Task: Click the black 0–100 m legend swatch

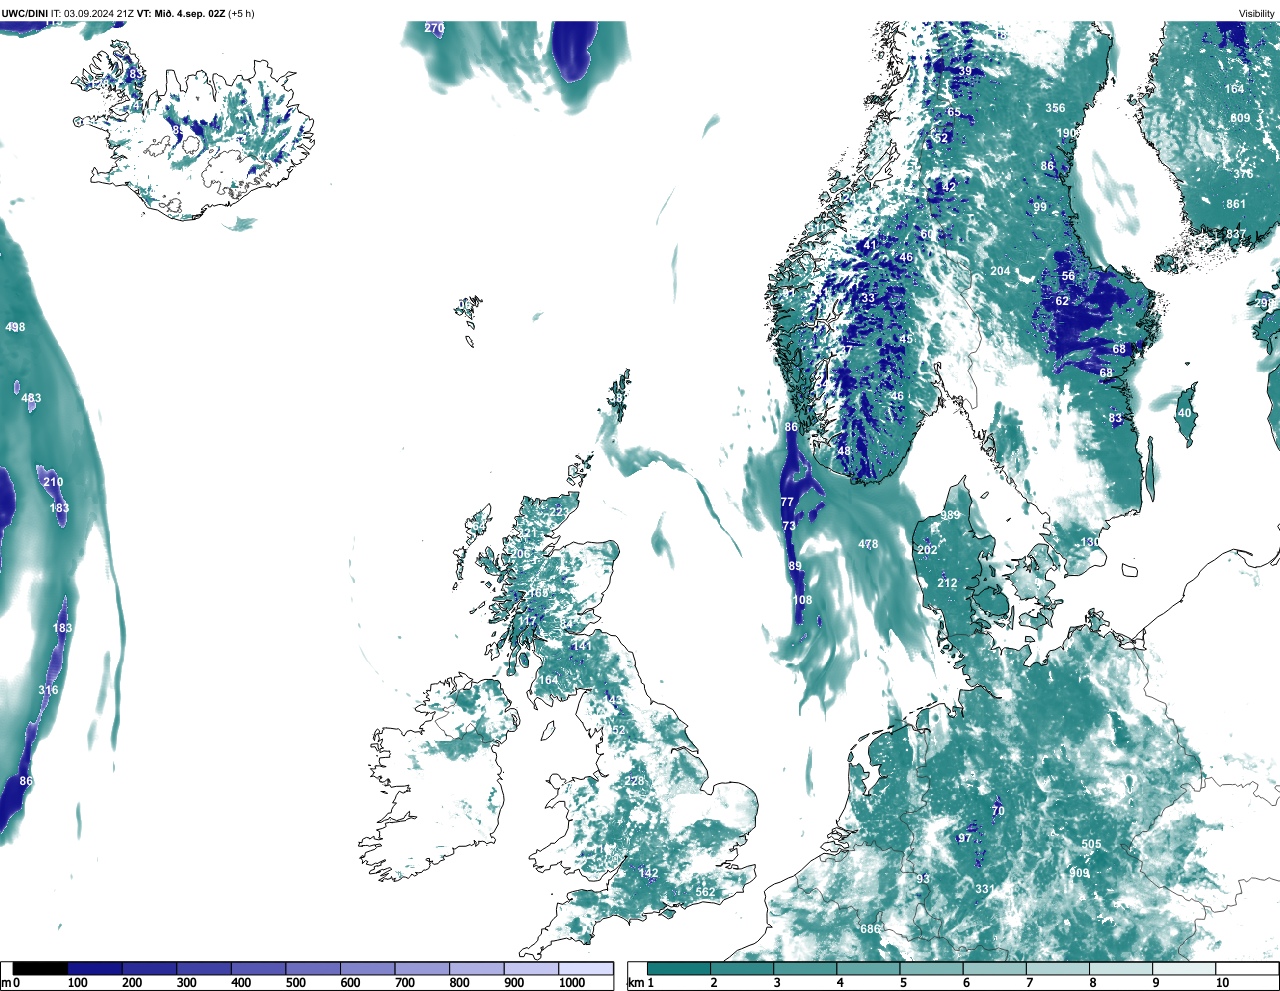Action: click(41, 968)
